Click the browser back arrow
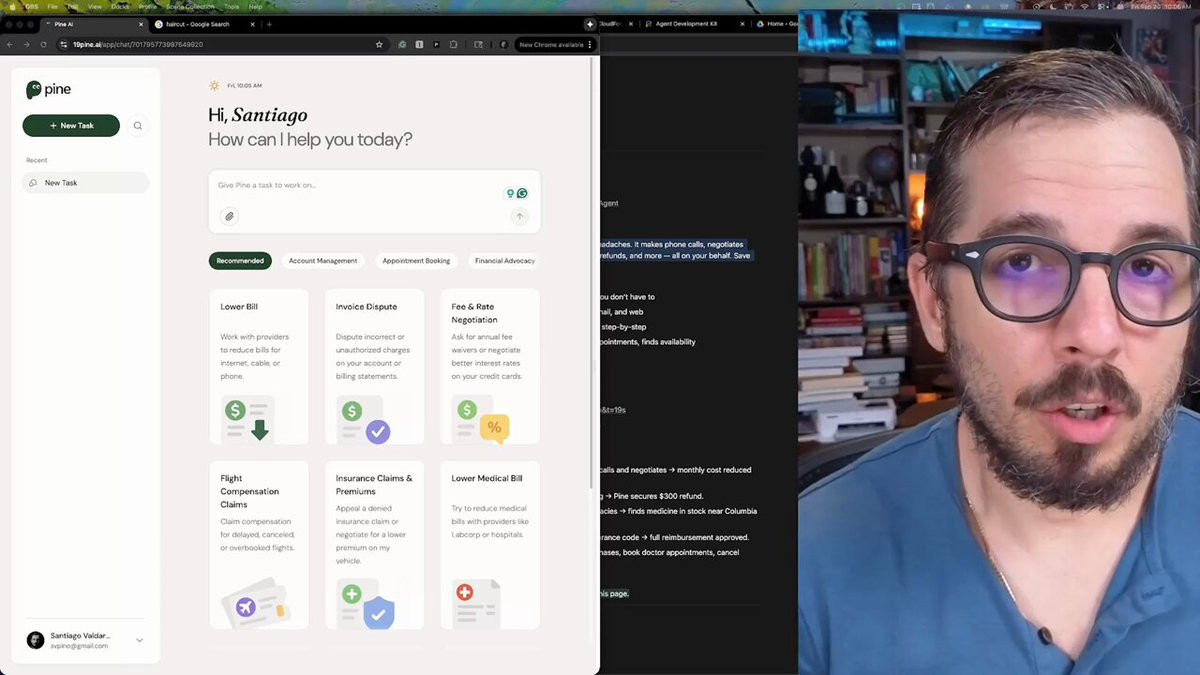Image resolution: width=1200 pixels, height=675 pixels. point(10,44)
